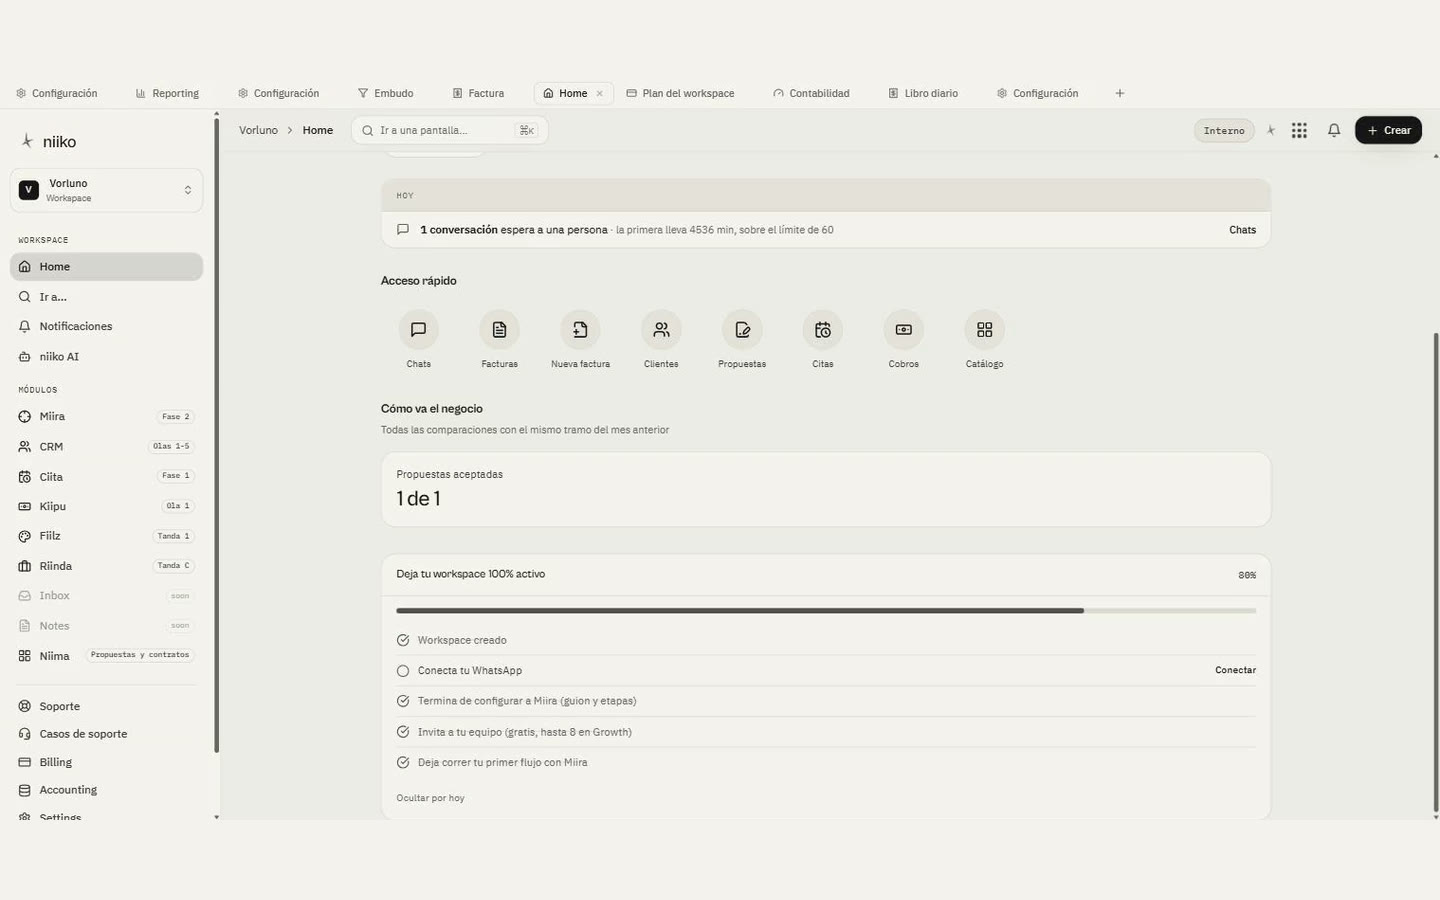This screenshot has height=900, width=1440.
Task: Click the niiko star icon beside Interno
Action: coord(1271,130)
